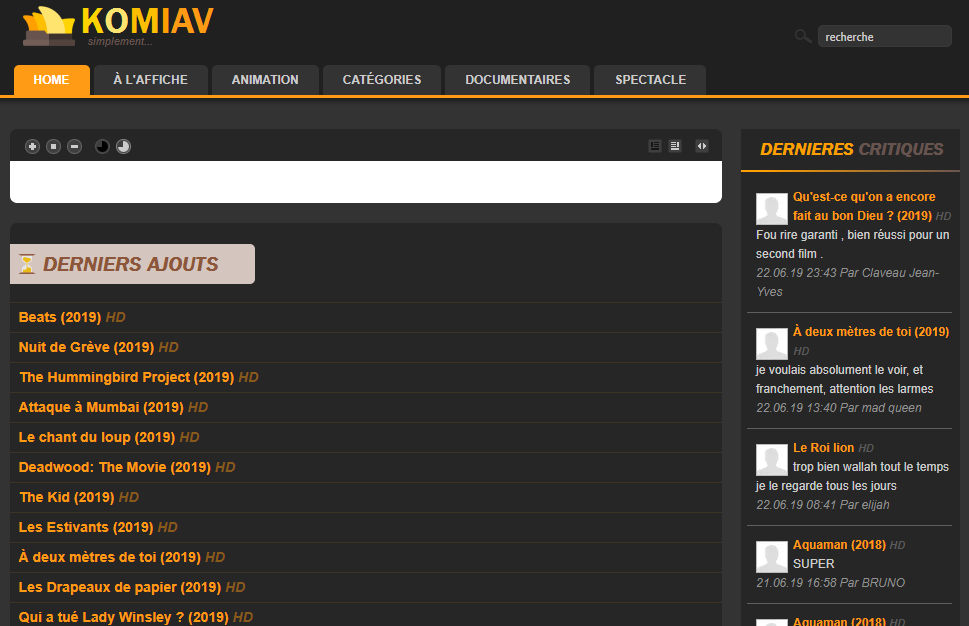Open the ANIMATION tab
The image size is (969, 626).
[265, 80]
